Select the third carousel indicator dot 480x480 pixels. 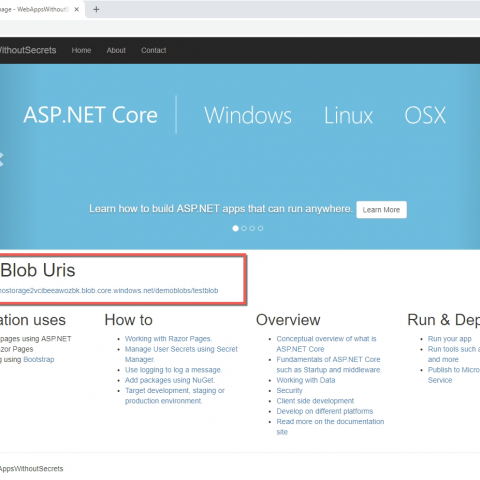point(252,228)
